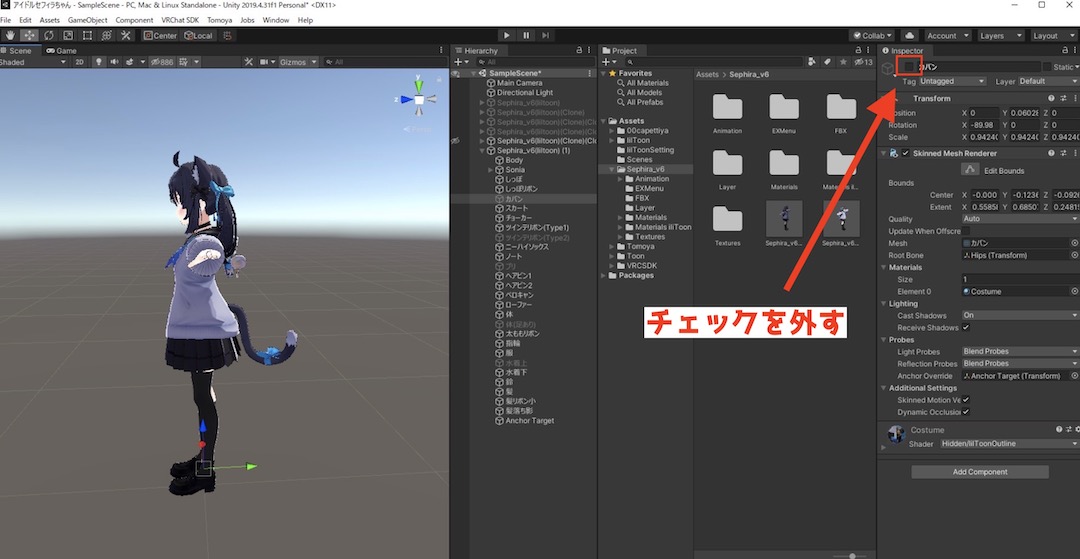The width and height of the screenshot is (1080, 559).
Task: Open the GameObject menu
Action: tap(87, 20)
